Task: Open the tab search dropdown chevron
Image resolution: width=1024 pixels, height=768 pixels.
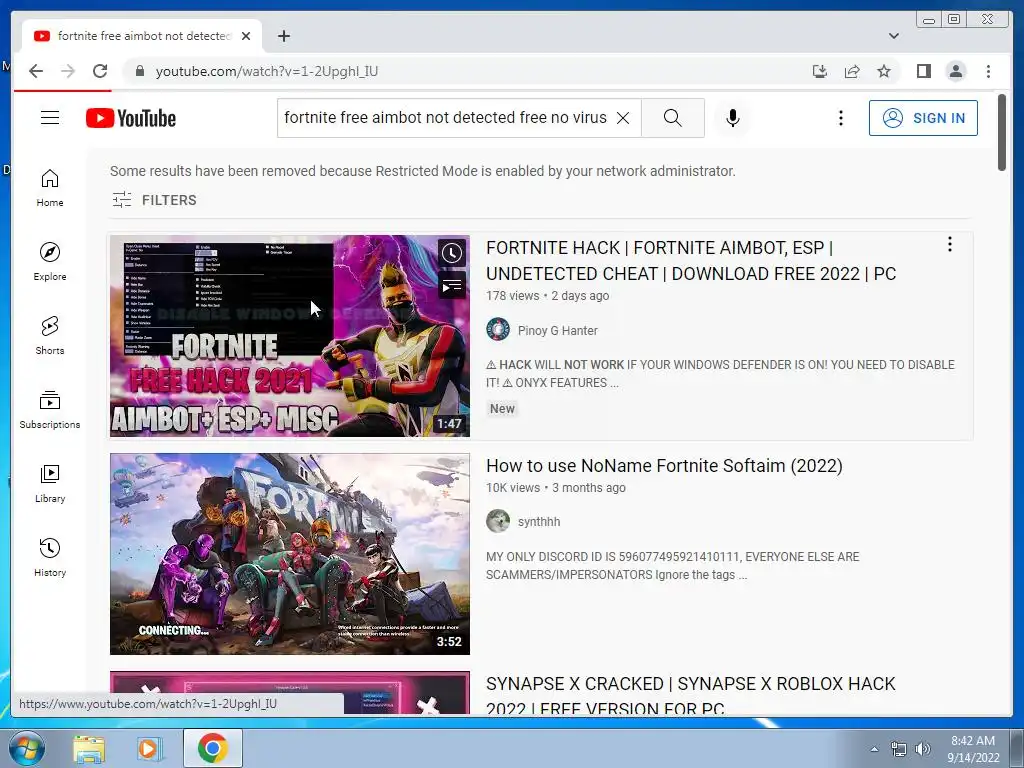Action: click(893, 36)
